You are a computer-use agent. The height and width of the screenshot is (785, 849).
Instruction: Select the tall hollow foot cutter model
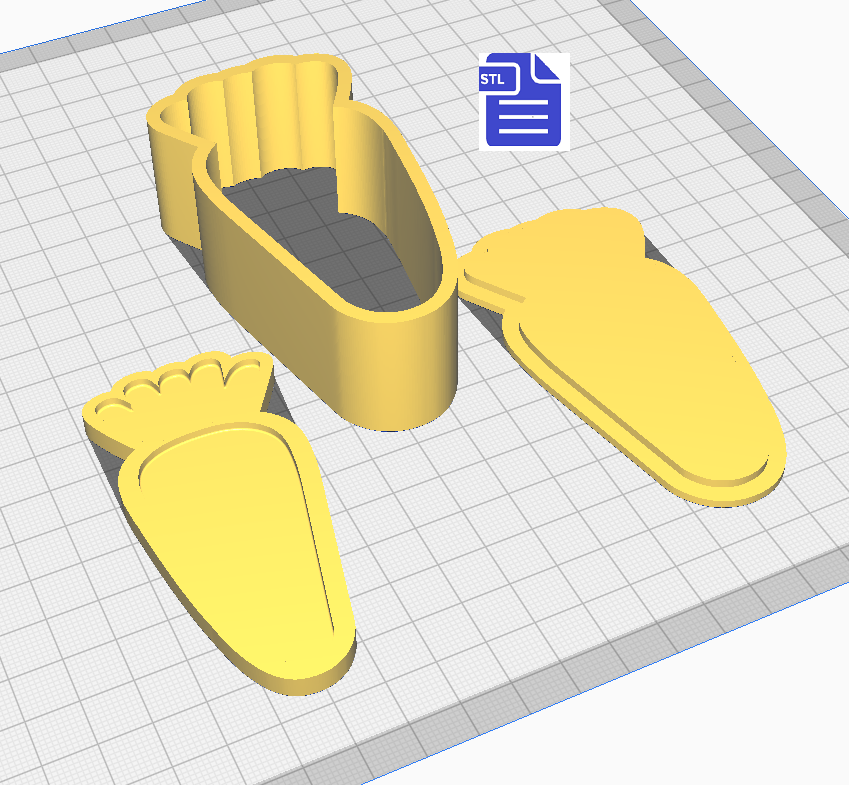point(400,370)
